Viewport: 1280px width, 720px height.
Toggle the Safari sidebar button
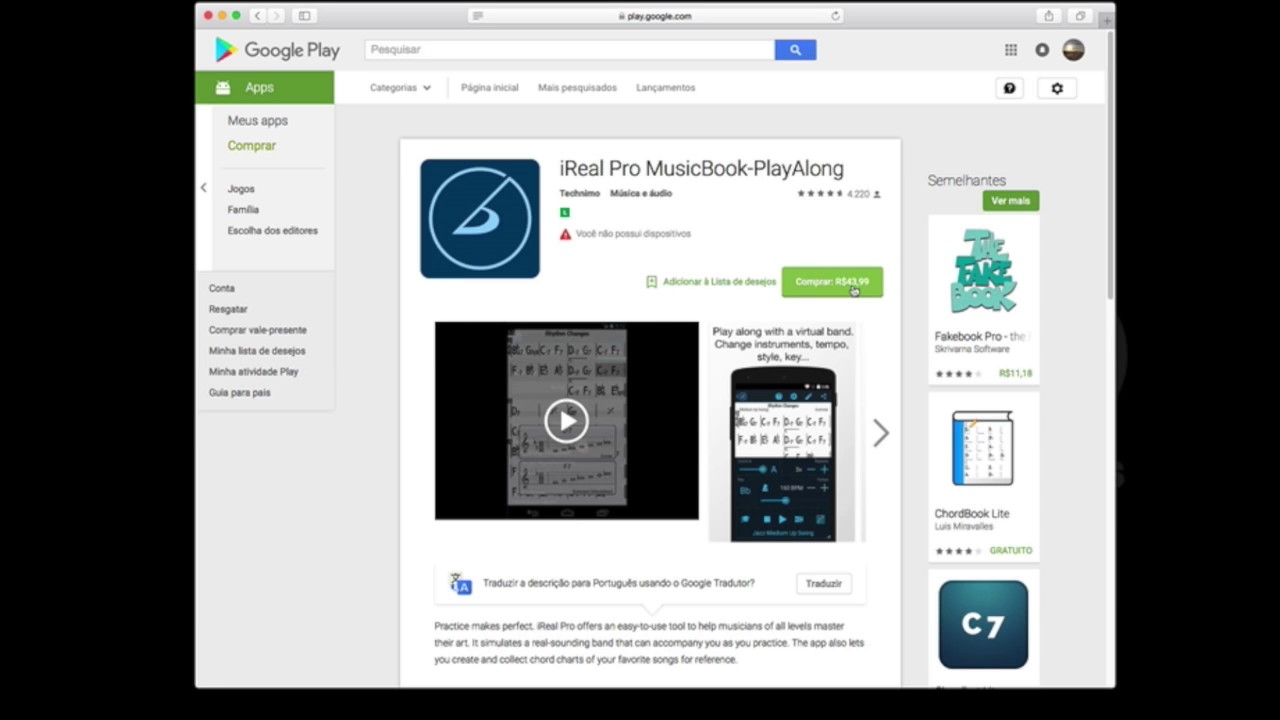(304, 16)
